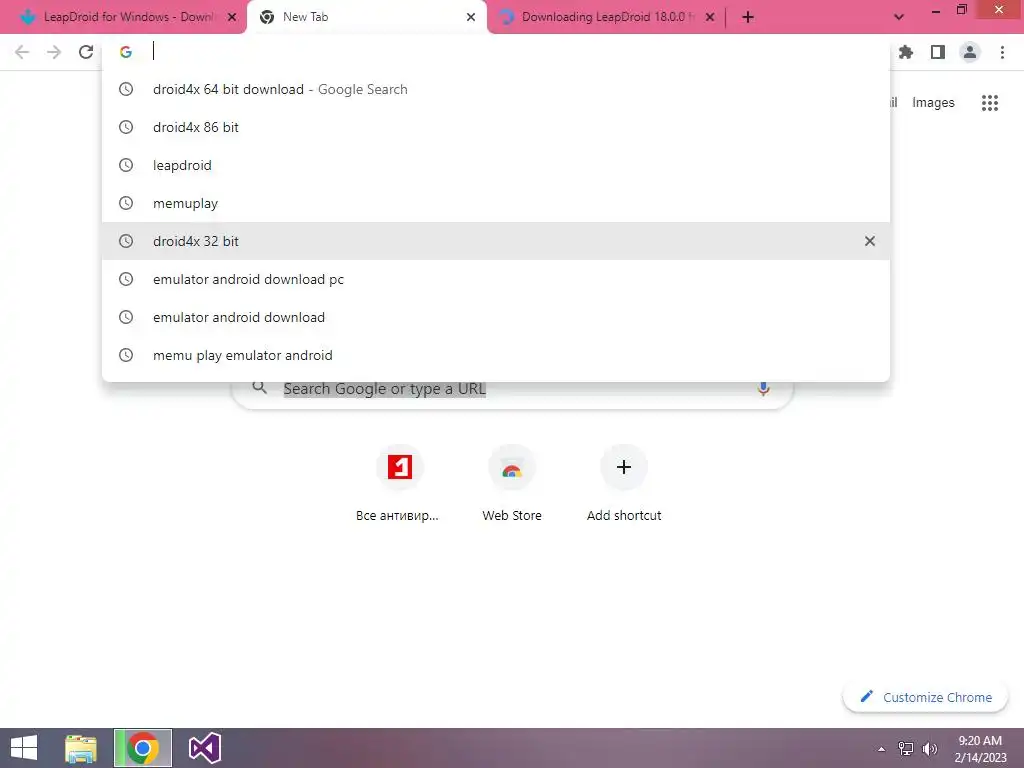
Task: Click the Chrome taskbar icon
Action: (x=143, y=748)
